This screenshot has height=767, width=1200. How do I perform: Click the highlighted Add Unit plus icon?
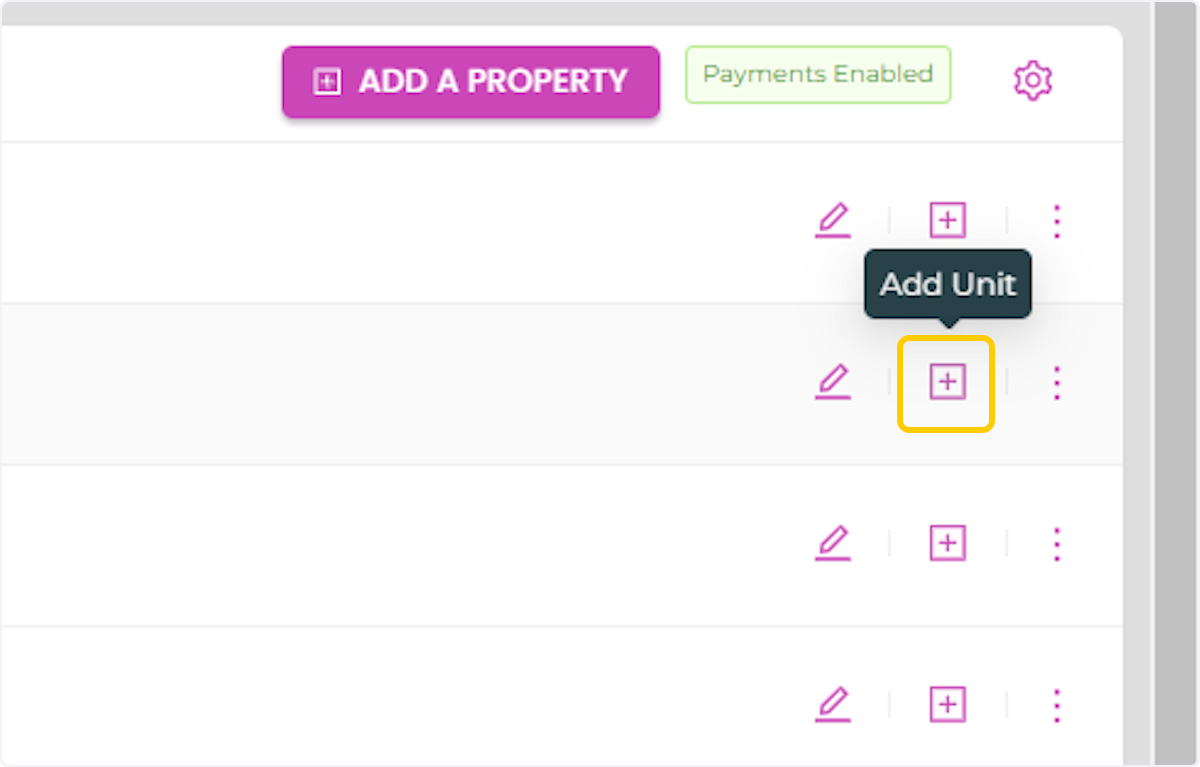click(947, 382)
